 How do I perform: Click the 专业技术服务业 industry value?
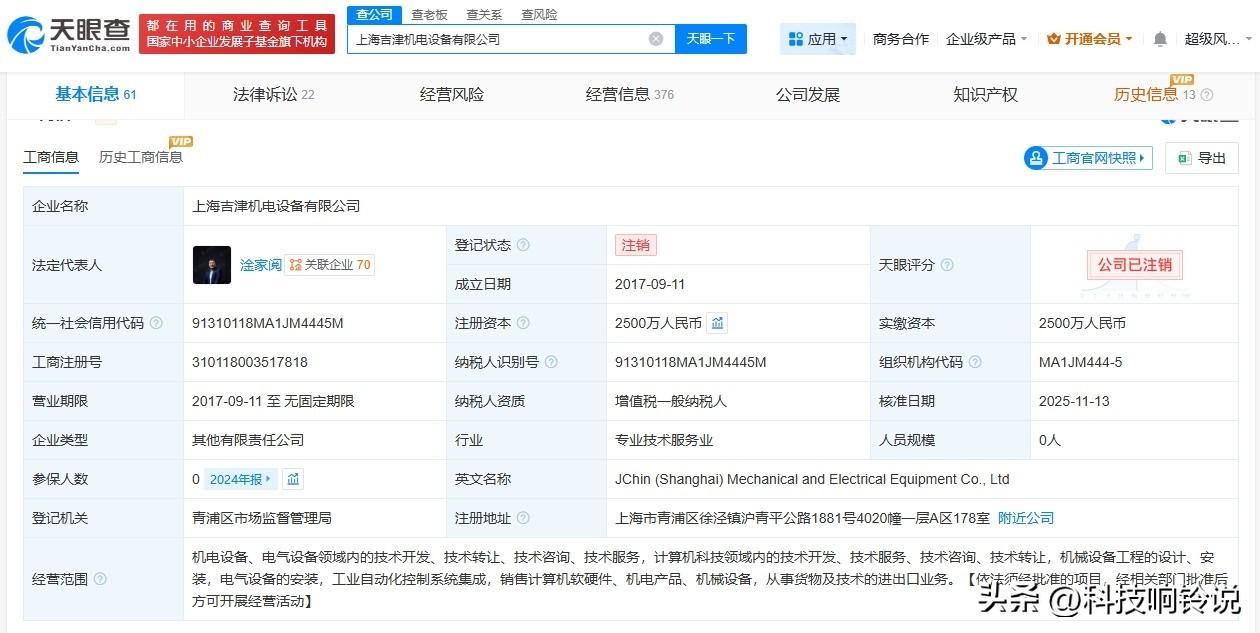pyautogui.click(x=664, y=440)
